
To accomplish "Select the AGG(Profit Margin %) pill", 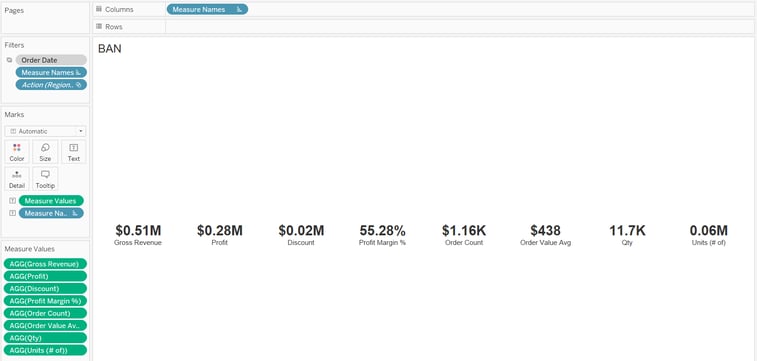I will [x=45, y=301].
